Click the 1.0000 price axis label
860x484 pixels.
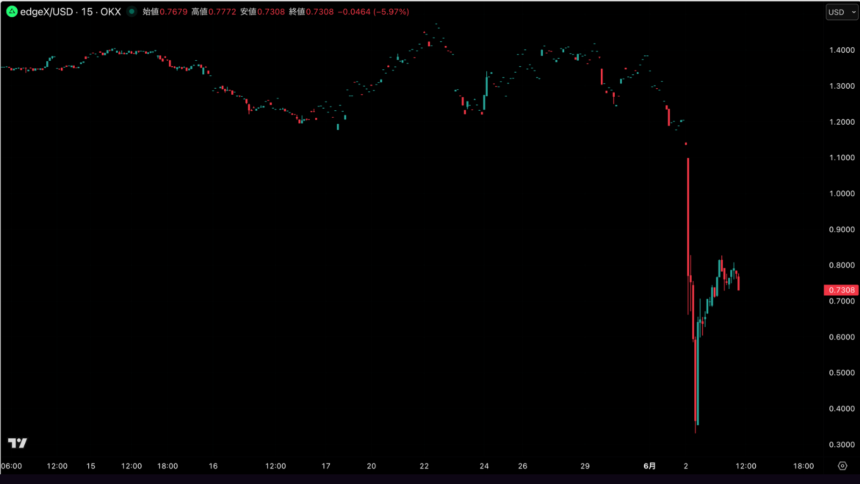[842, 193]
